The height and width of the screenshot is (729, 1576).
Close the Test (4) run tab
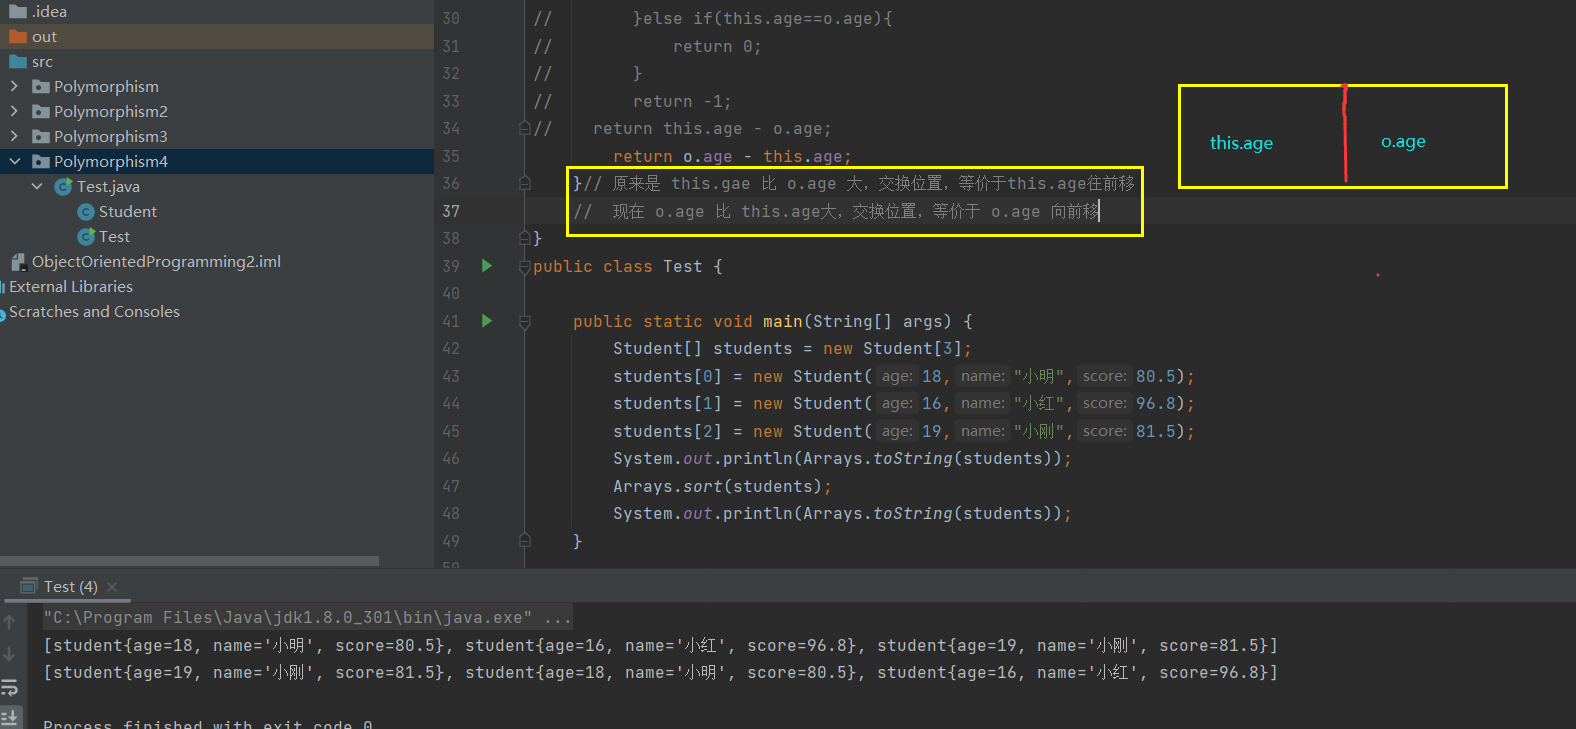pos(112,587)
